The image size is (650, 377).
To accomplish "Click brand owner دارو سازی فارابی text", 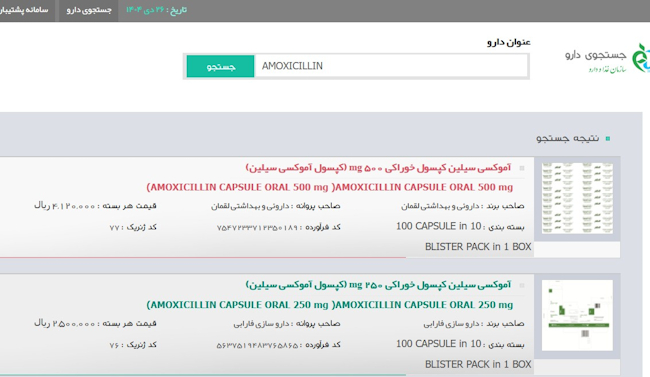I will (x=451, y=324).
